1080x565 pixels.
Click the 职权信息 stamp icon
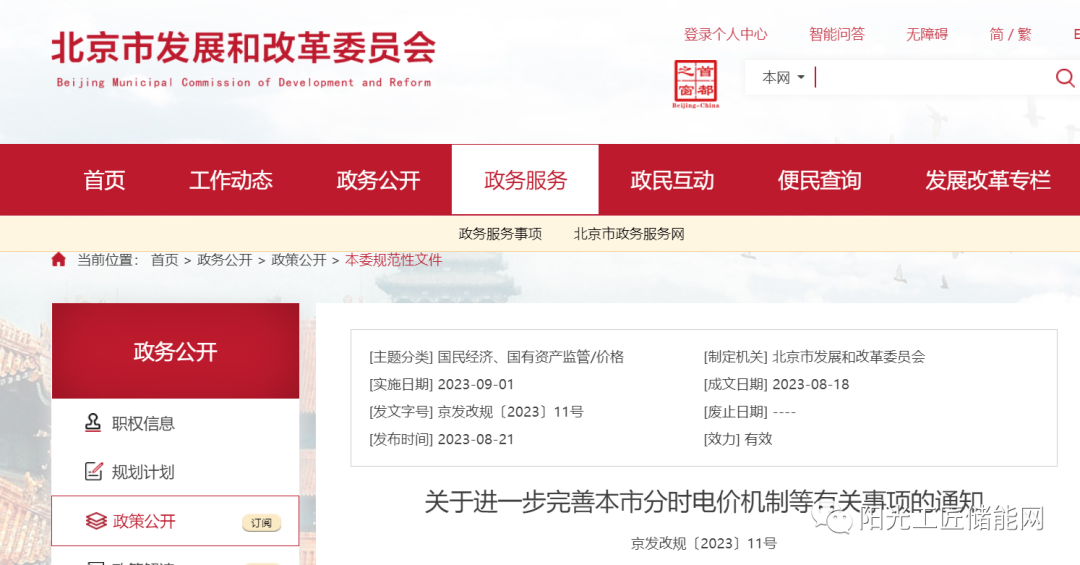click(93, 422)
